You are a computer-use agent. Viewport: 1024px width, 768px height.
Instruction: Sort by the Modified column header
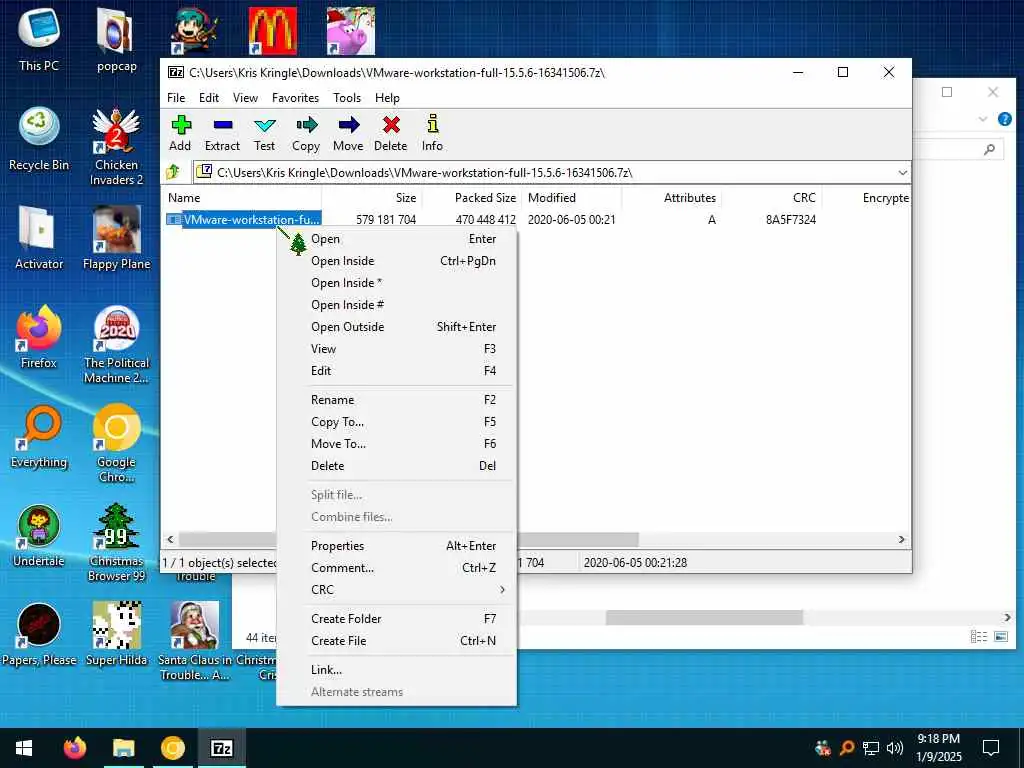(x=571, y=198)
